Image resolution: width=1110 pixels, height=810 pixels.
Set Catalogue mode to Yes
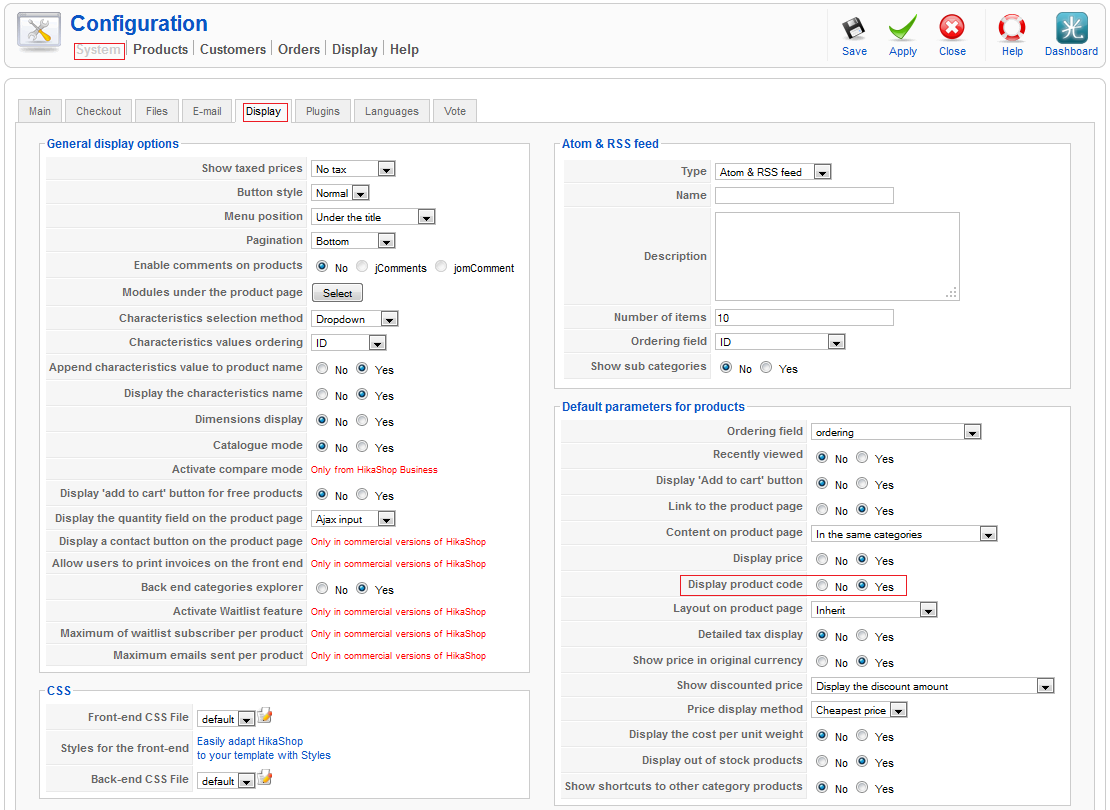click(362, 447)
